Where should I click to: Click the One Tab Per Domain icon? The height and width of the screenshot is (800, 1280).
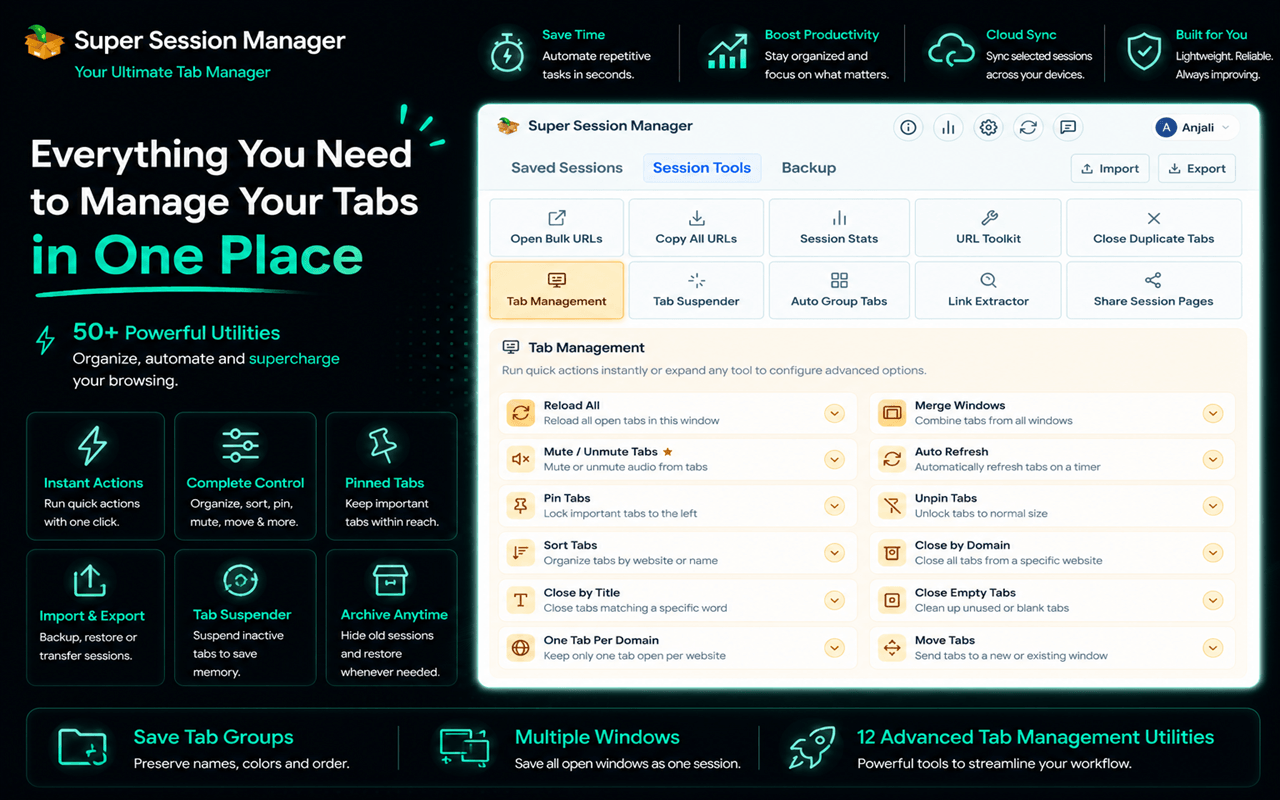pyautogui.click(x=520, y=648)
